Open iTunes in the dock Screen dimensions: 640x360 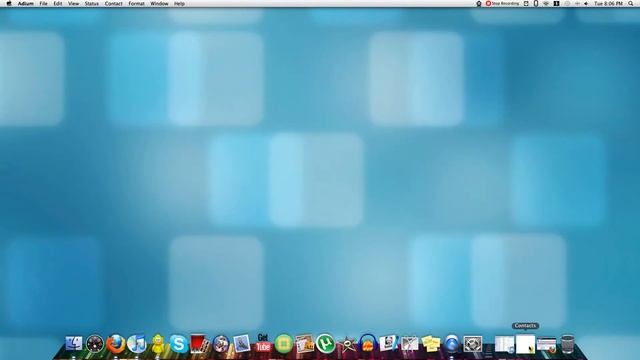[137, 344]
